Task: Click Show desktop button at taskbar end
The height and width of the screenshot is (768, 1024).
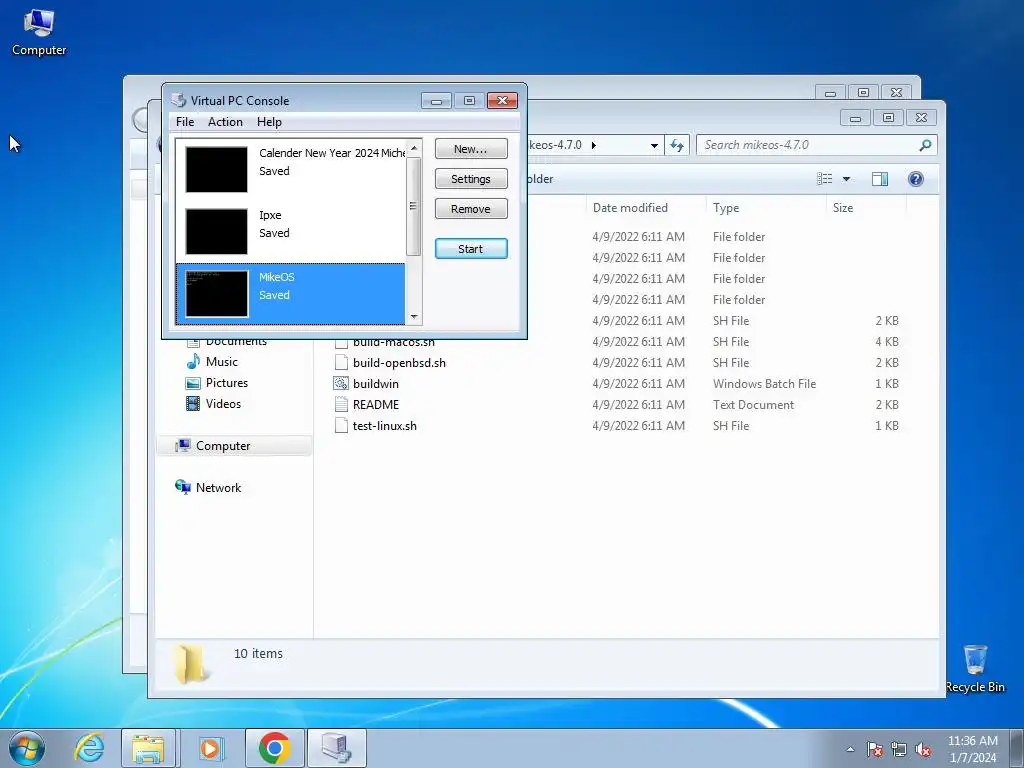Action: point(1017,748)
